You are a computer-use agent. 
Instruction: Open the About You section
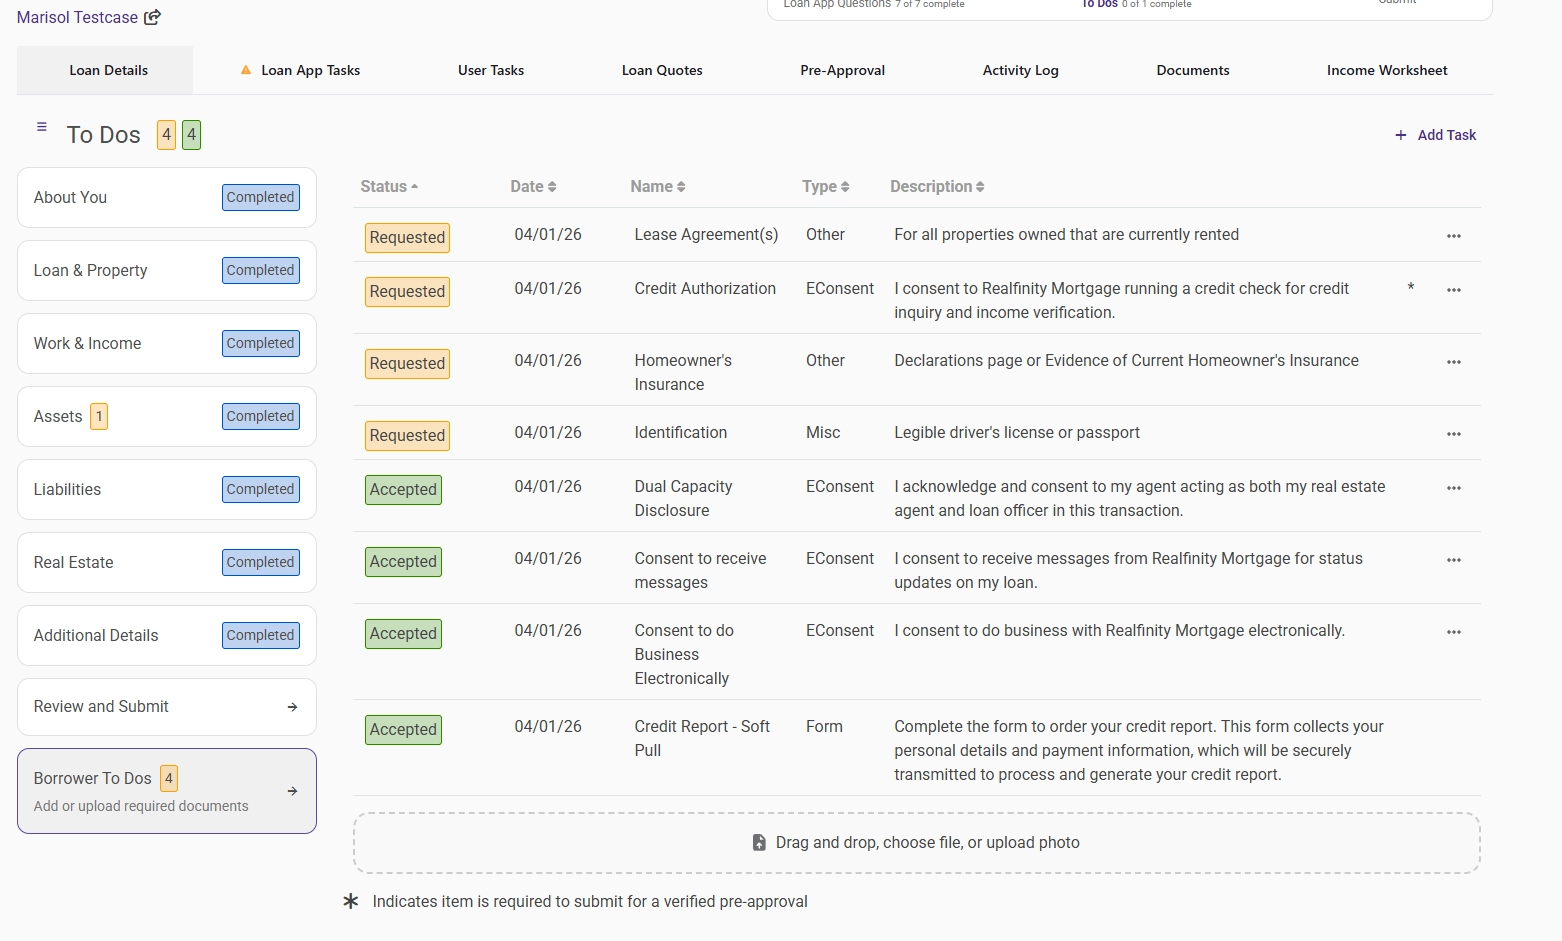tap(167, 198)
